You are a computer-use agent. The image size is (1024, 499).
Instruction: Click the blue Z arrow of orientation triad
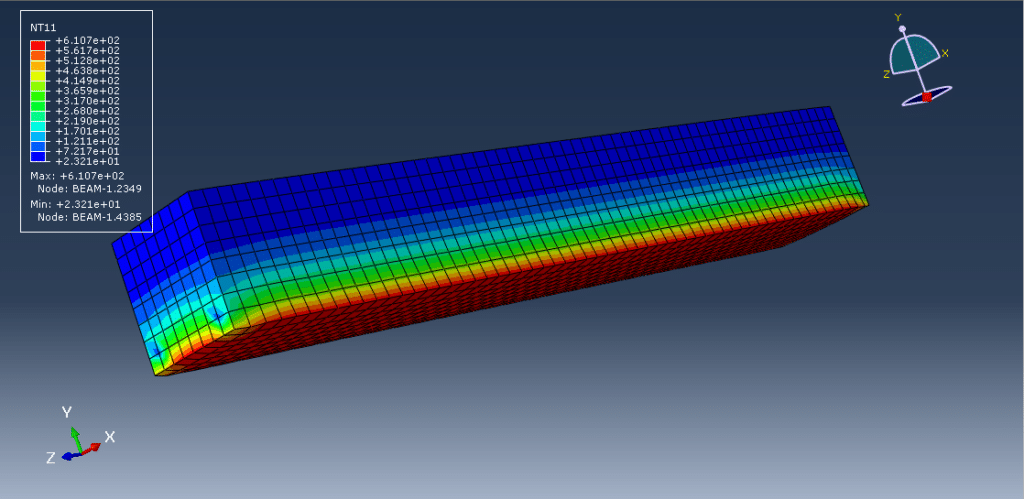click(69, 455)
